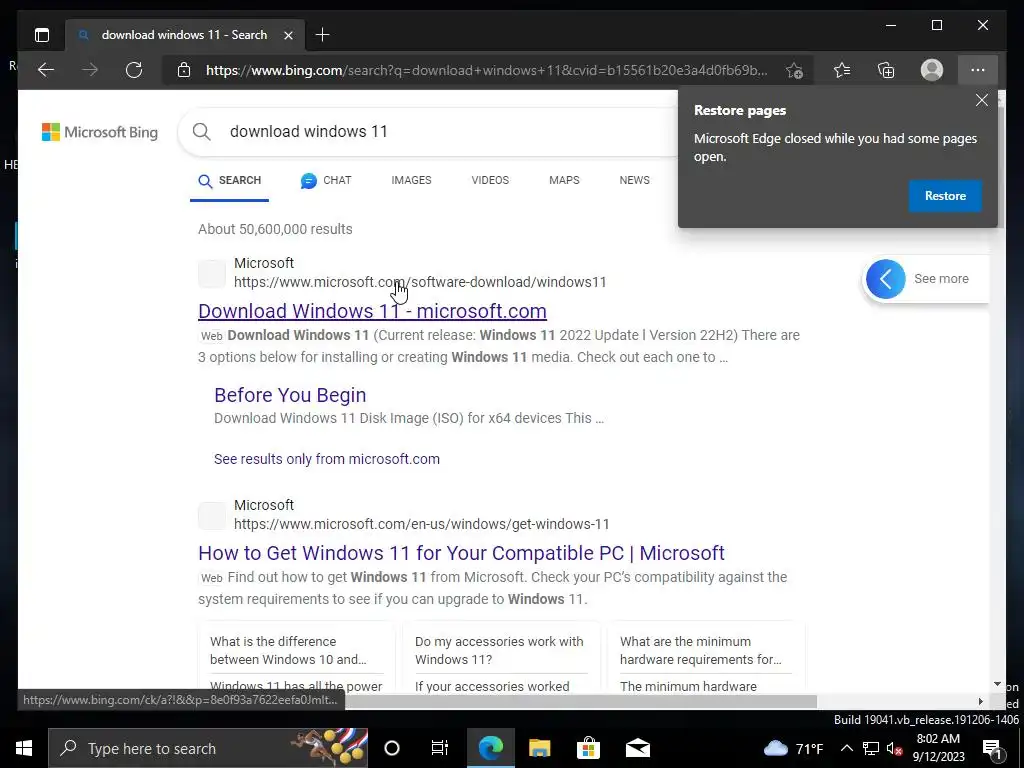
Task: Switch to the CHAT tab
Action: tap(326, 180)
